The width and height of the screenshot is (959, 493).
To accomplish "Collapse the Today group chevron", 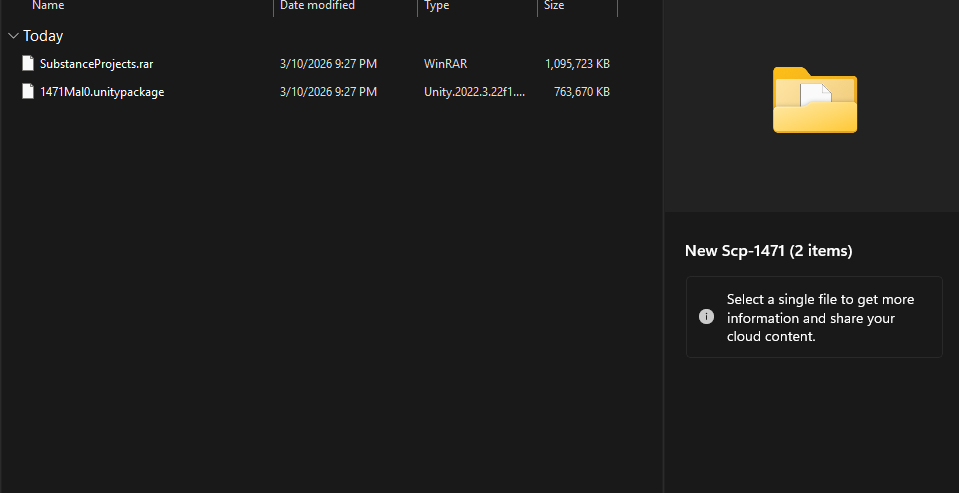I will tap(13, 36).
